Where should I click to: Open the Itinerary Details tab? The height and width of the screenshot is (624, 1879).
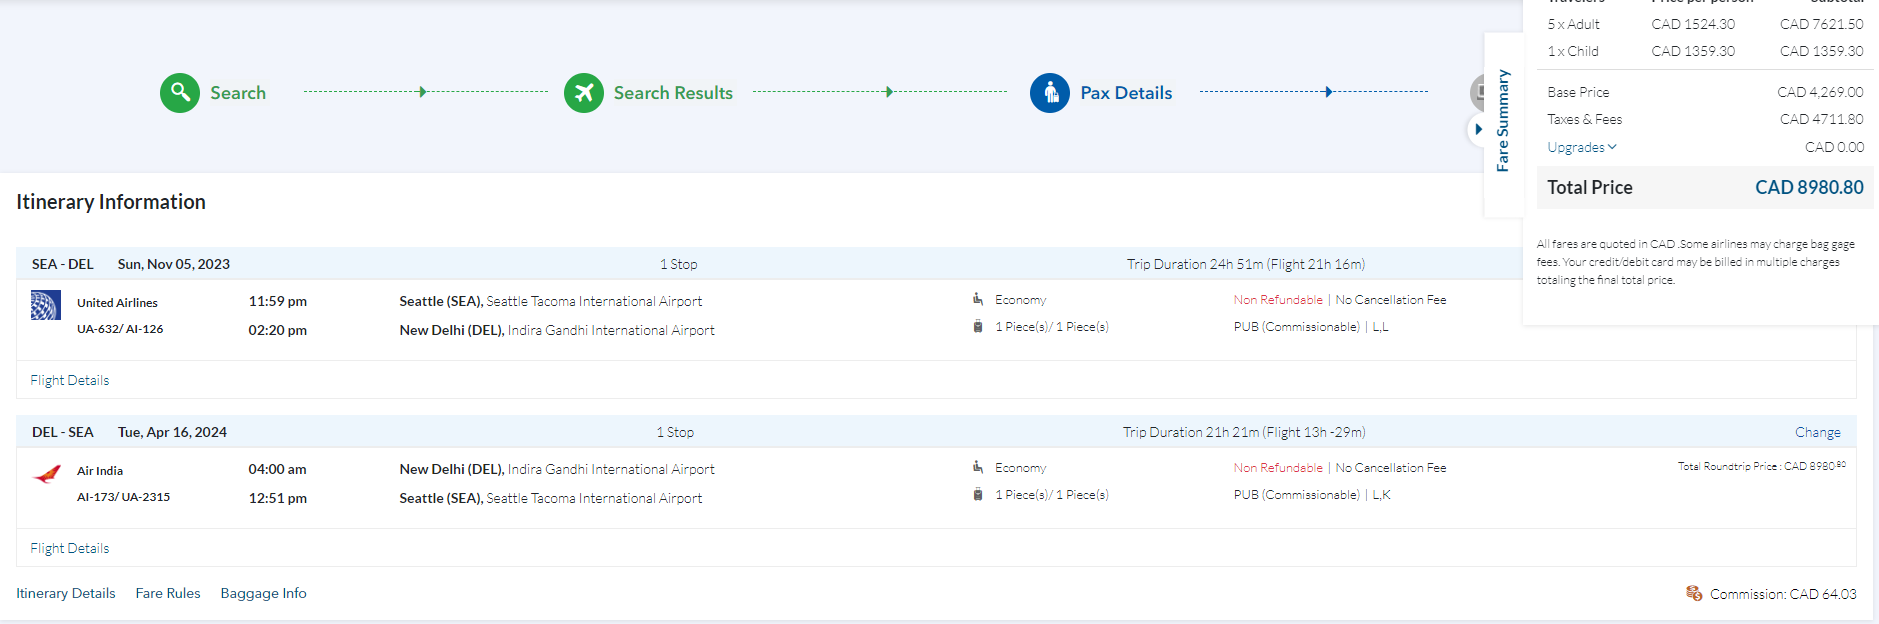point(66,593)
